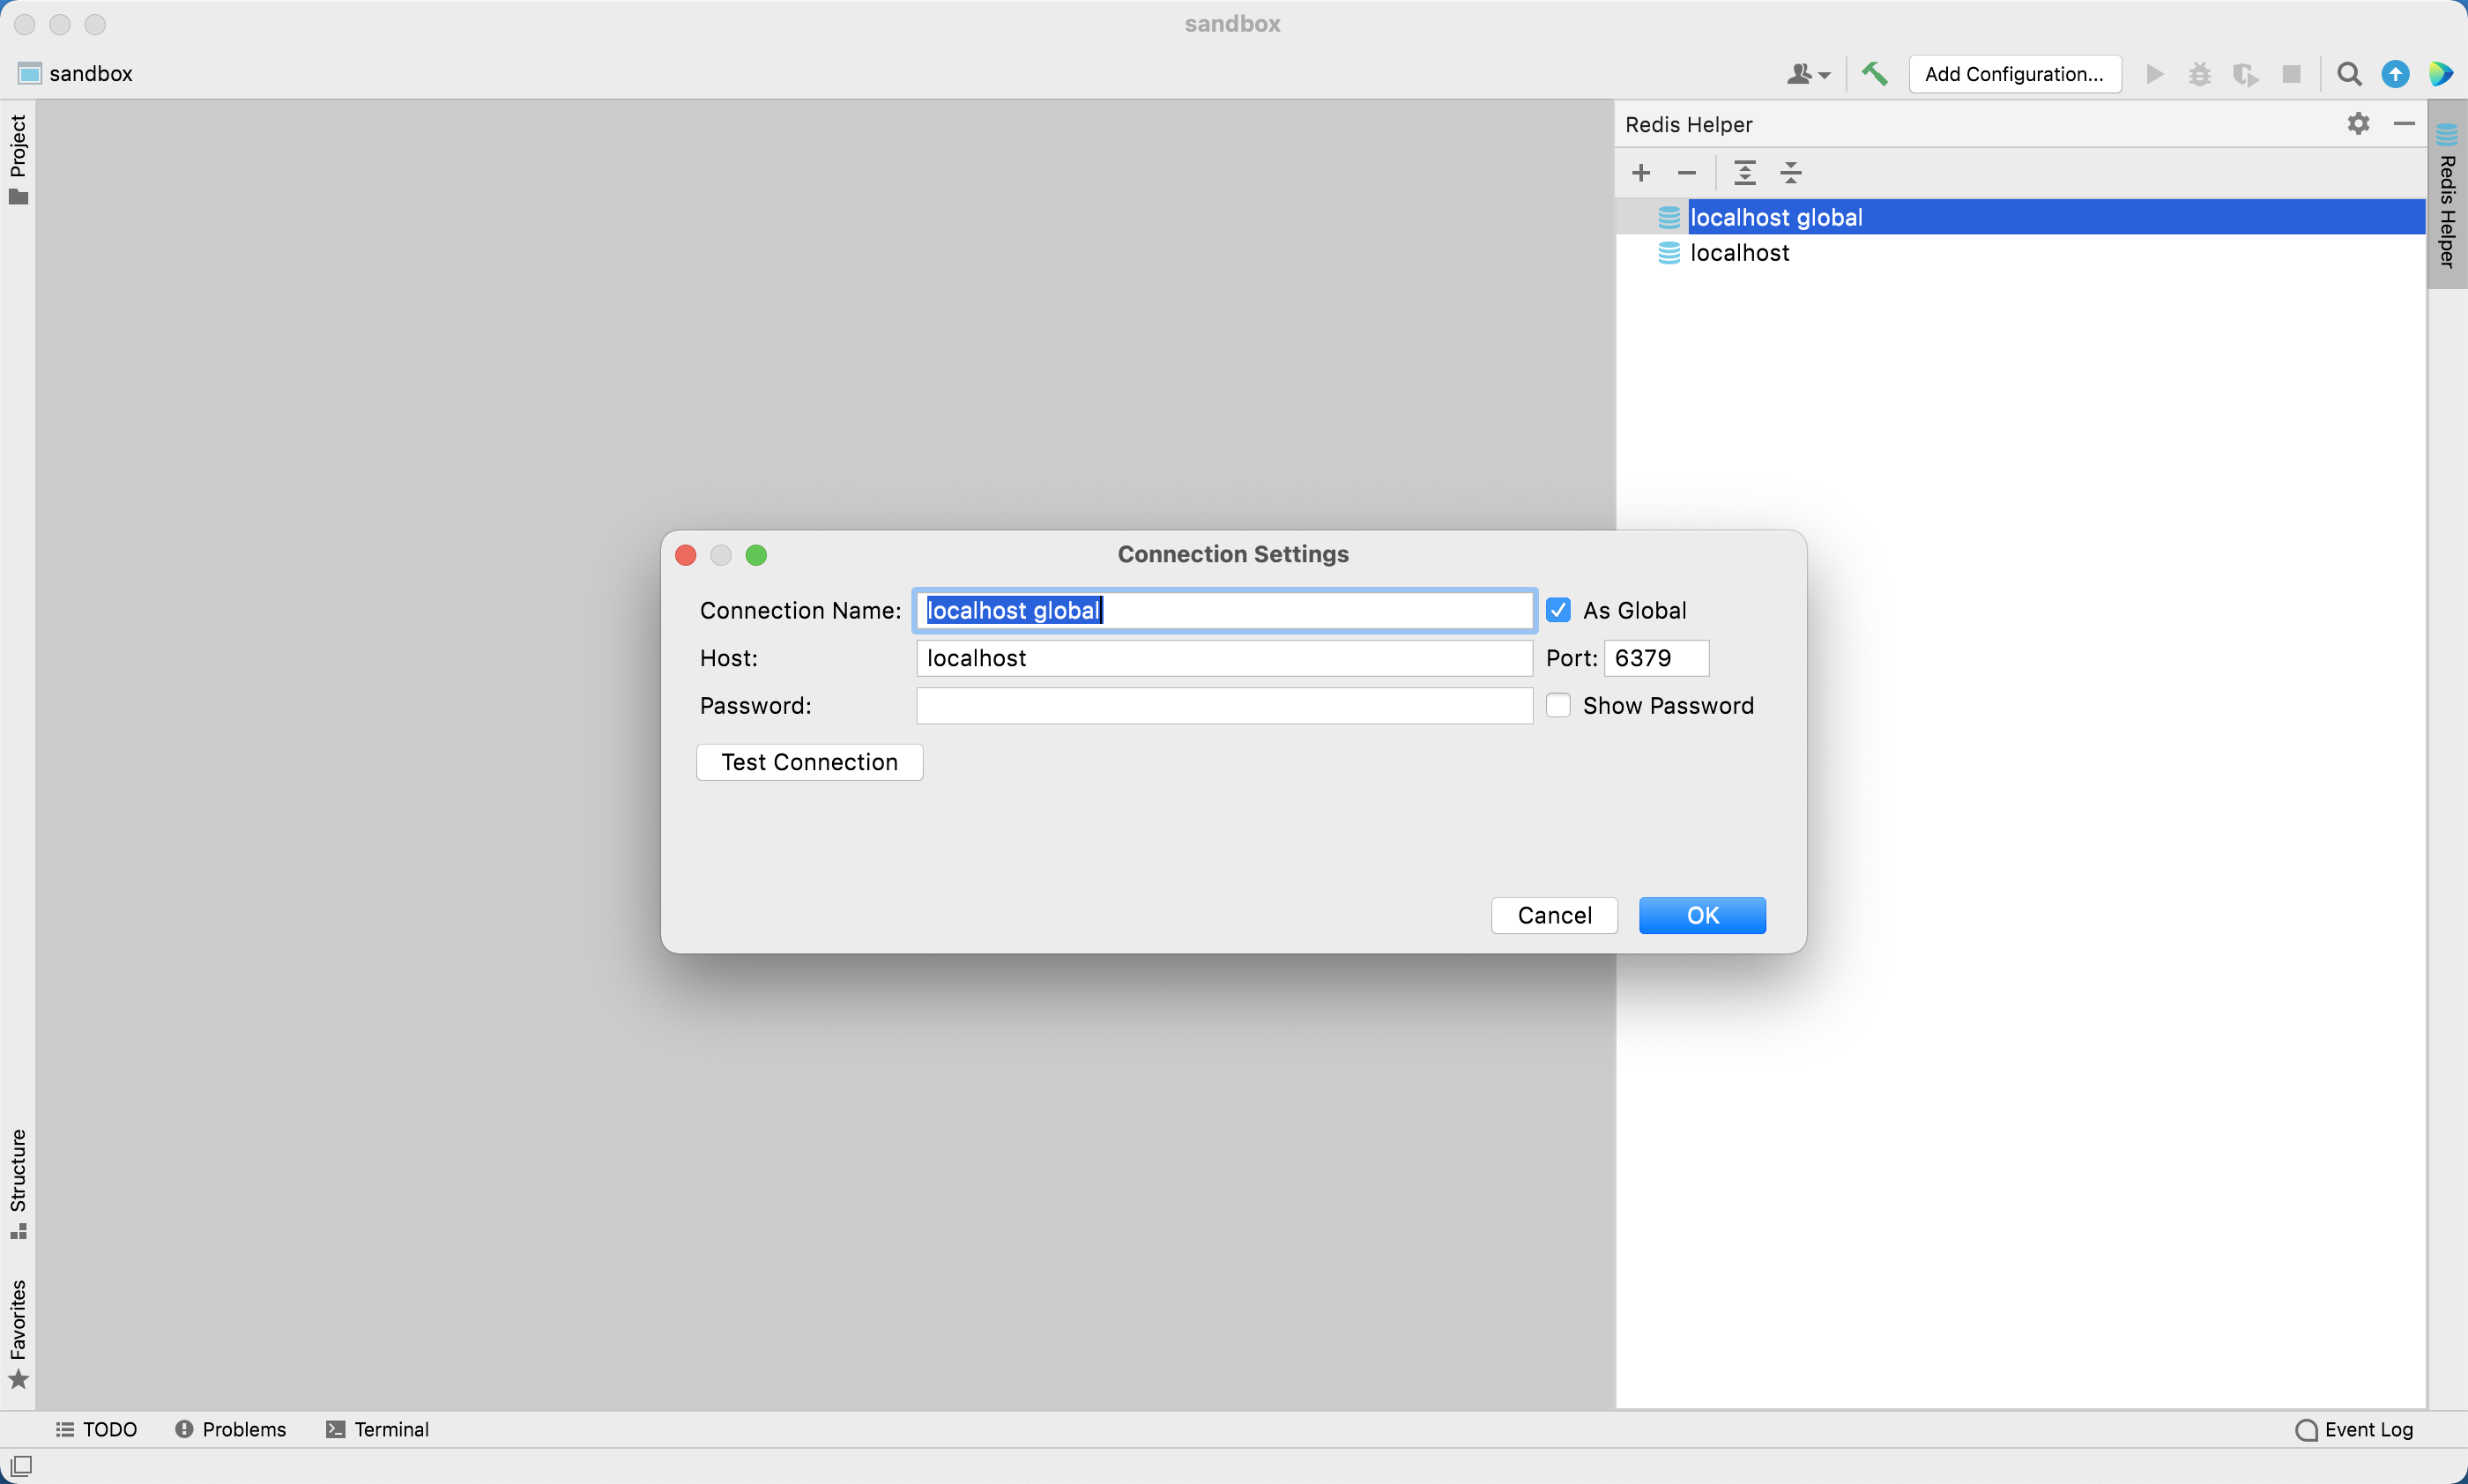Uncheck the As Global checkbox
The height and width of the screenshot is (1484, 2468).
tap(1558, 610)
